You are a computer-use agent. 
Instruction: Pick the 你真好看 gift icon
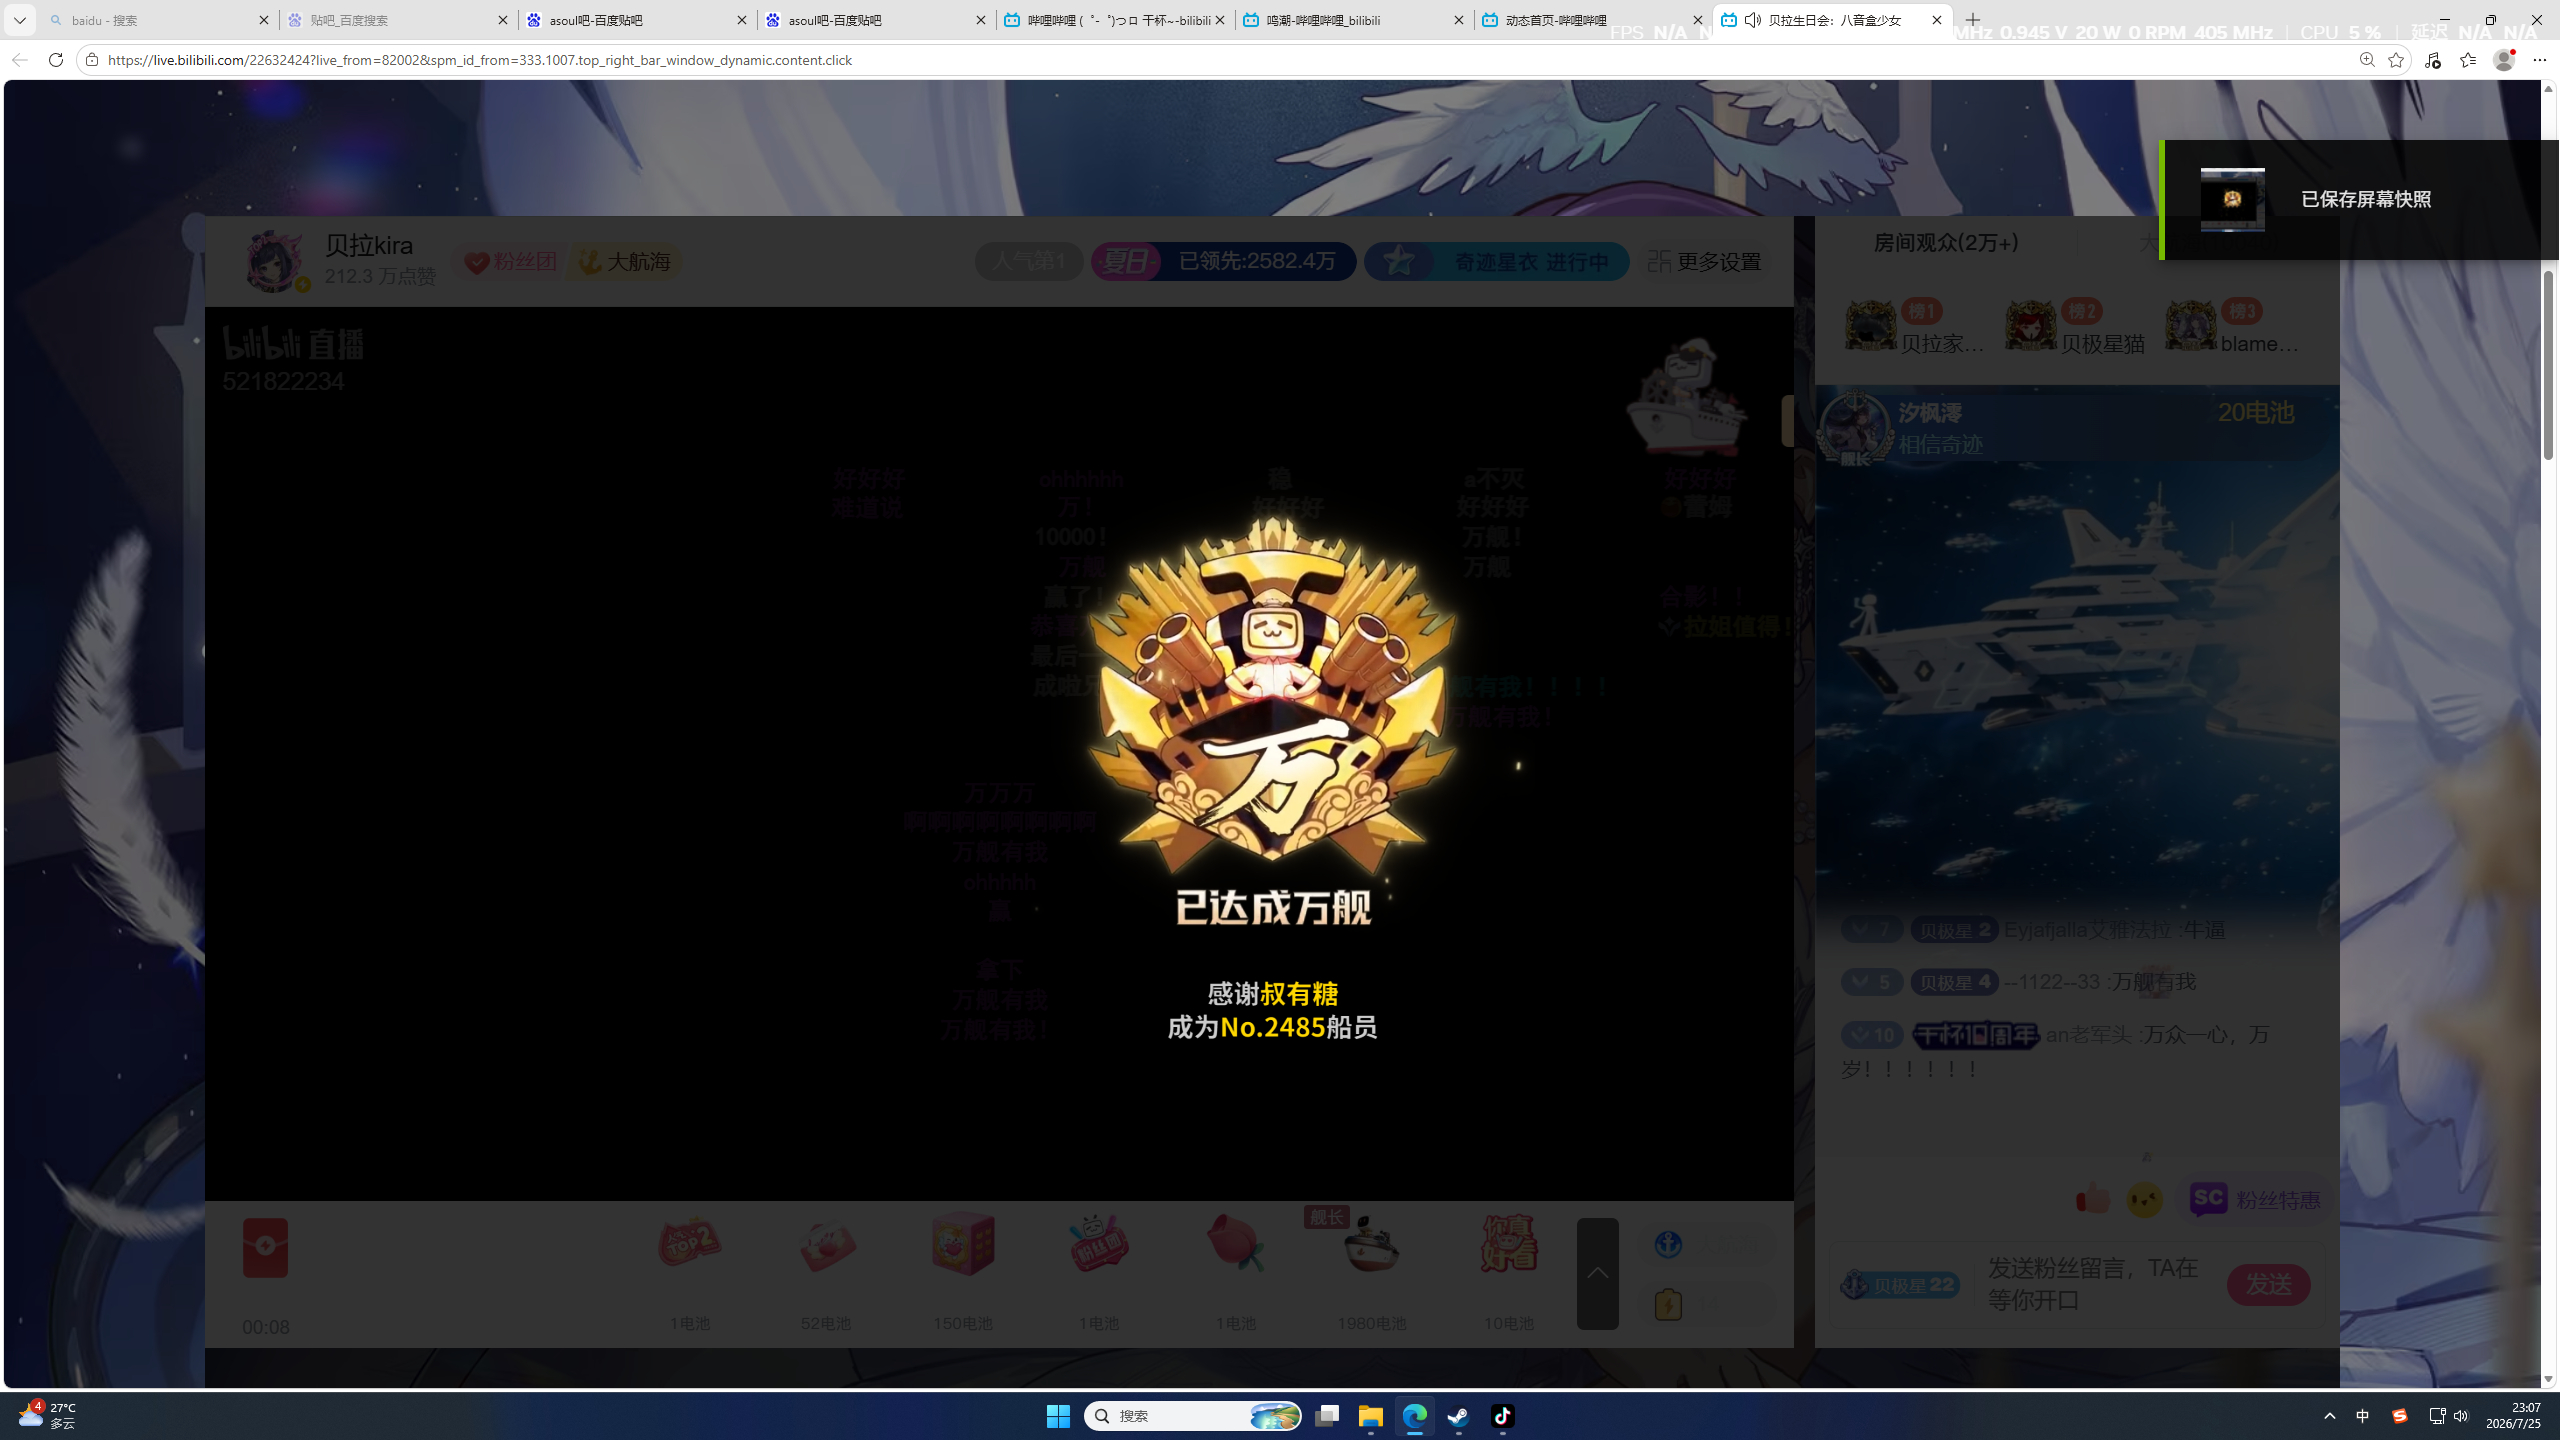1508,1245
